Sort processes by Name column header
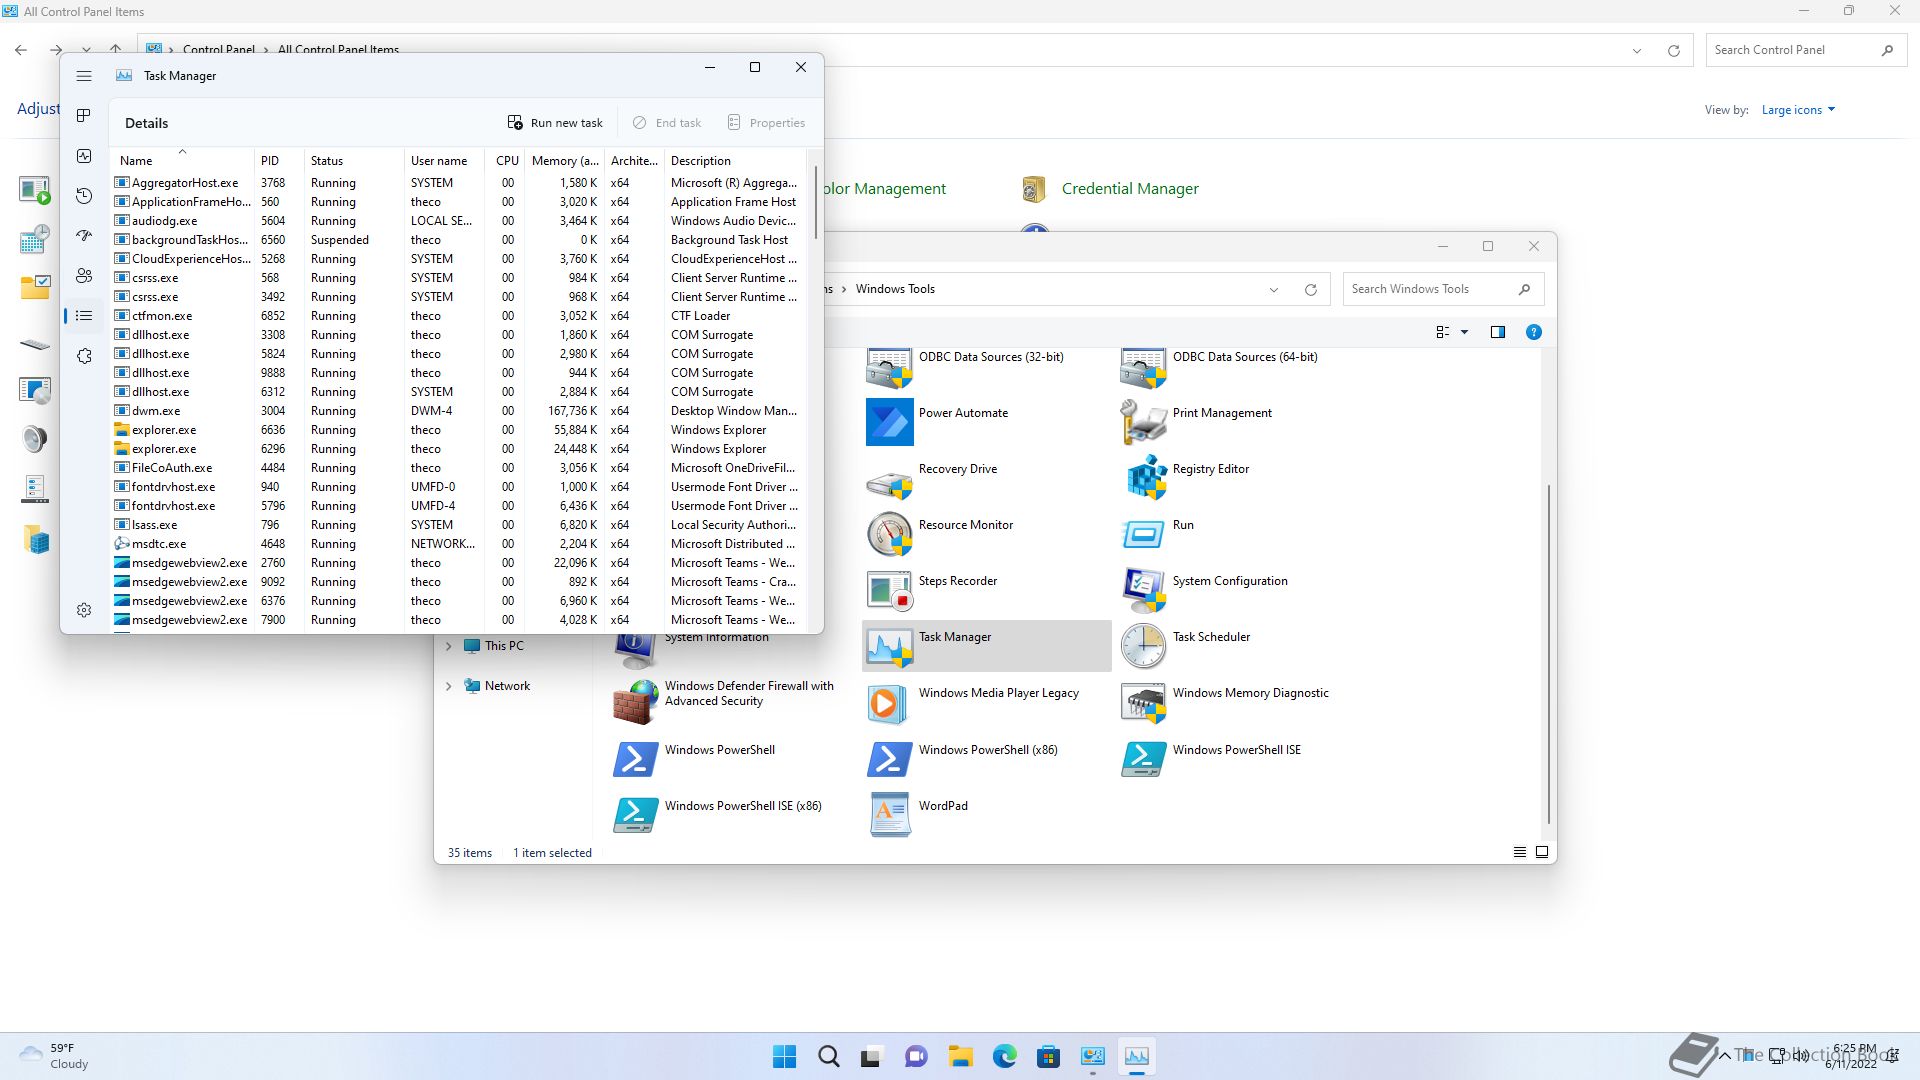 (x=181, y=160)
